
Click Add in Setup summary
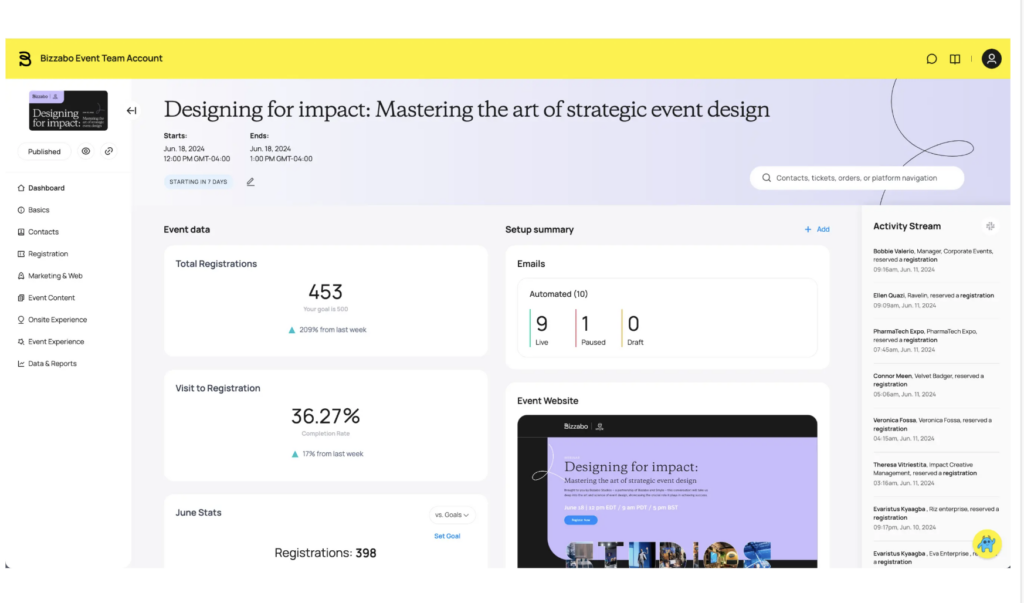[817, 229]
